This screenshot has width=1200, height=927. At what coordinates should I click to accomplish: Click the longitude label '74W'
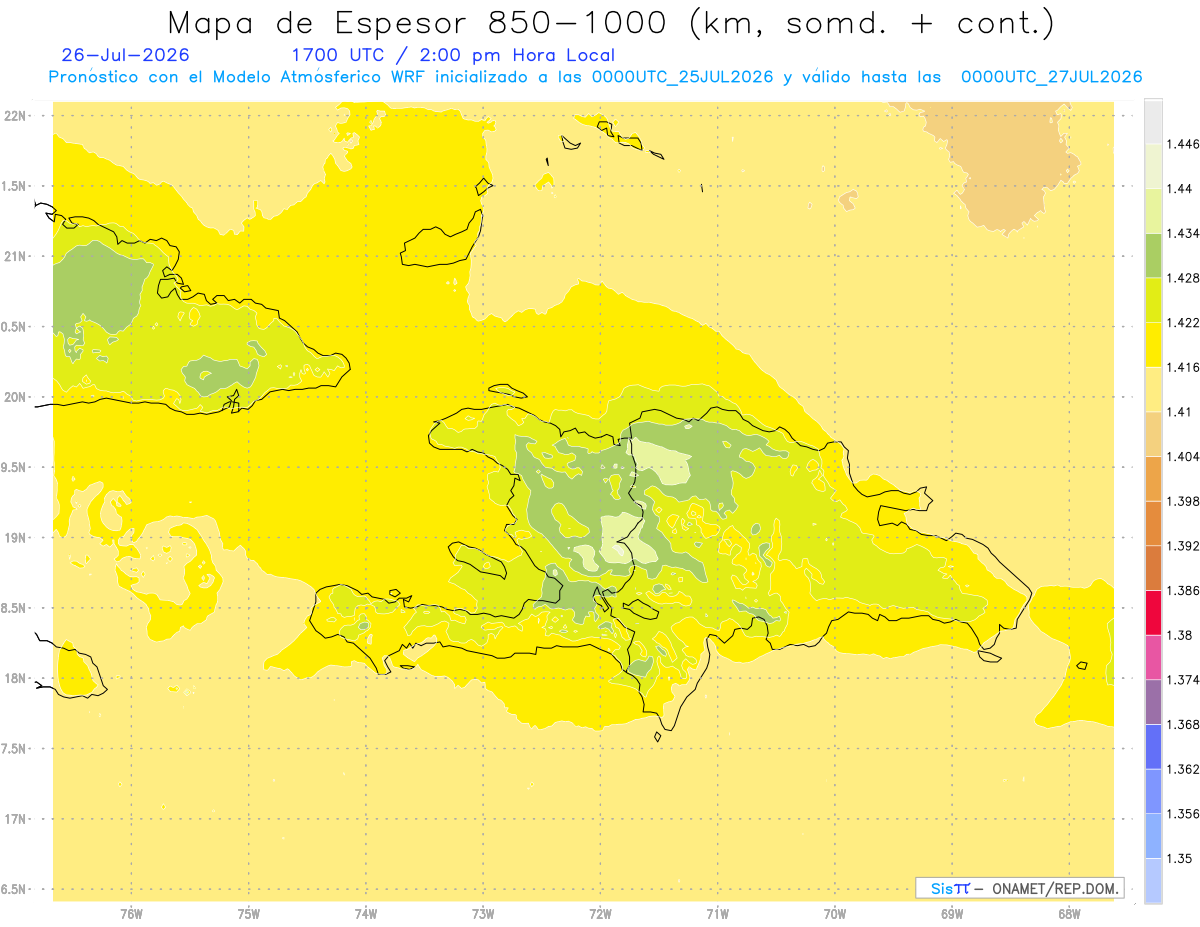(366, 913)
